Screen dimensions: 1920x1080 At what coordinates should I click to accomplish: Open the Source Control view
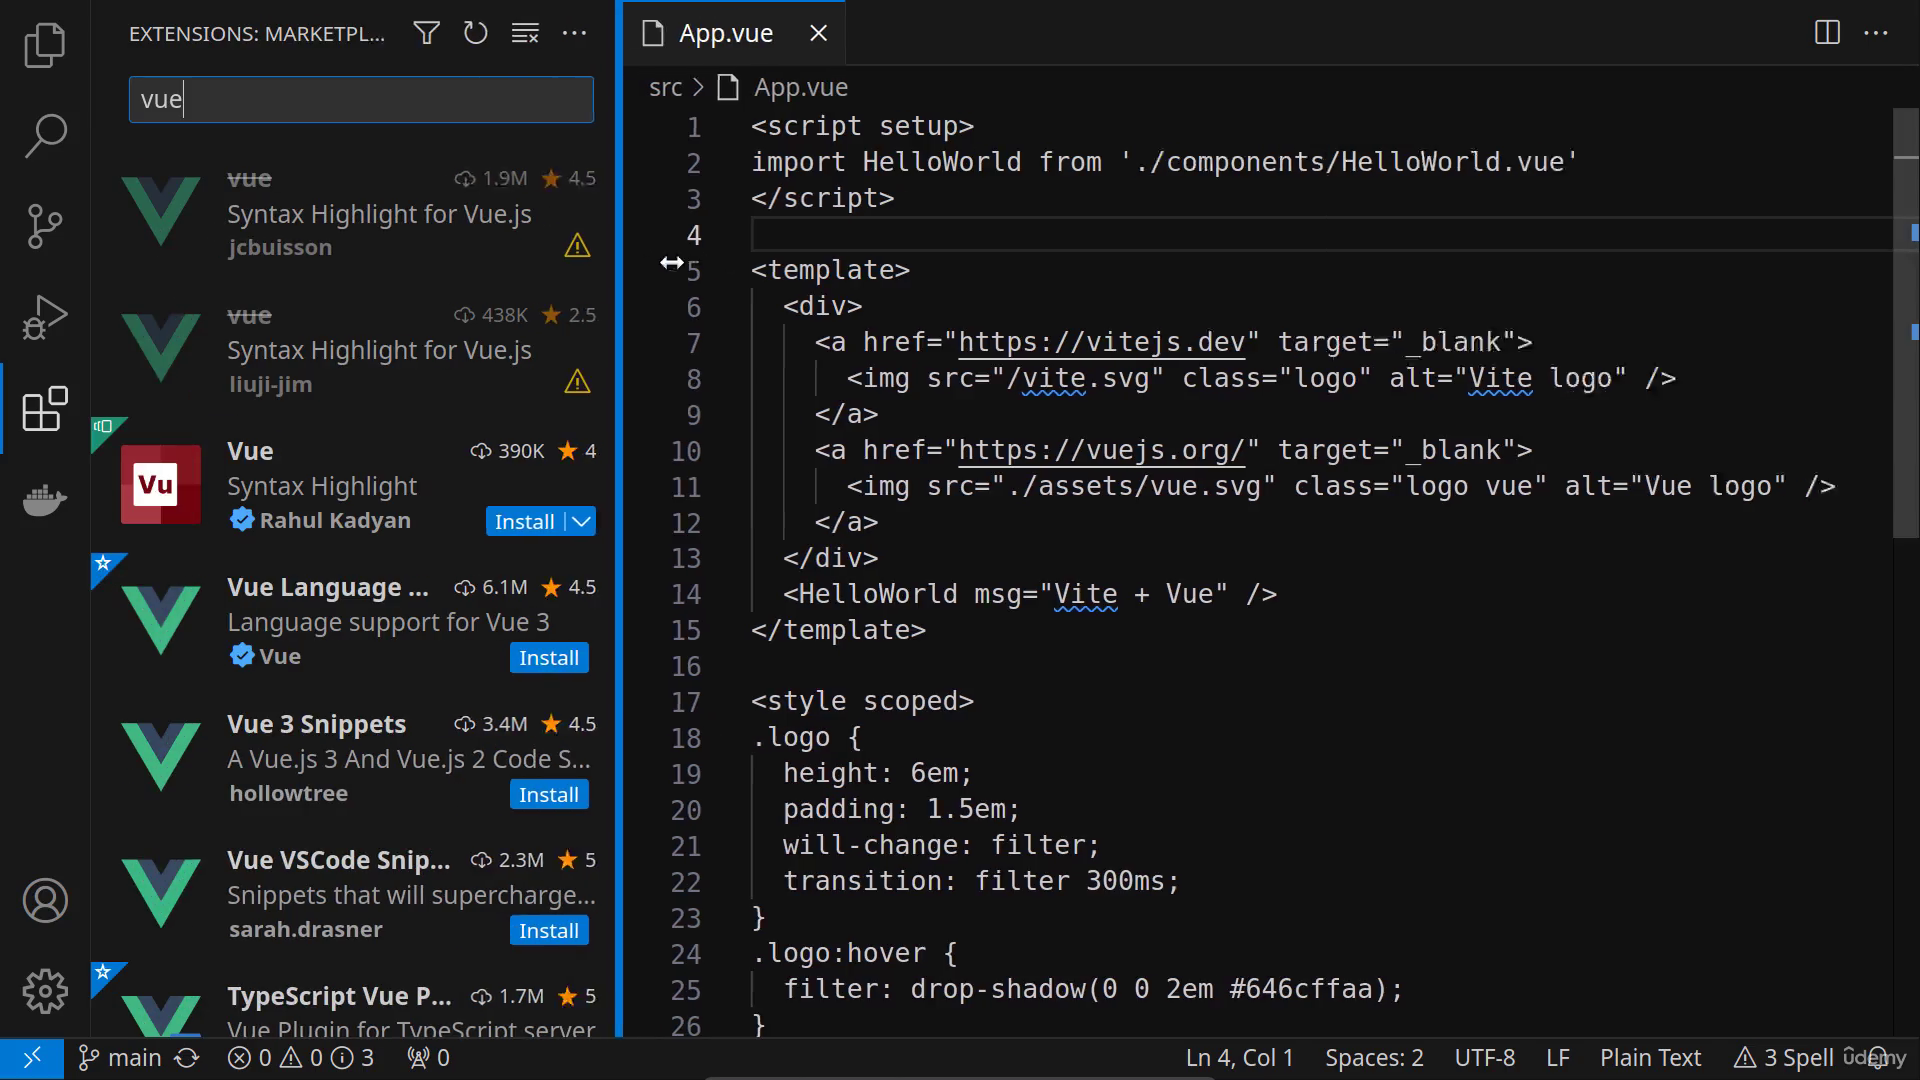[x=45, y=226]
